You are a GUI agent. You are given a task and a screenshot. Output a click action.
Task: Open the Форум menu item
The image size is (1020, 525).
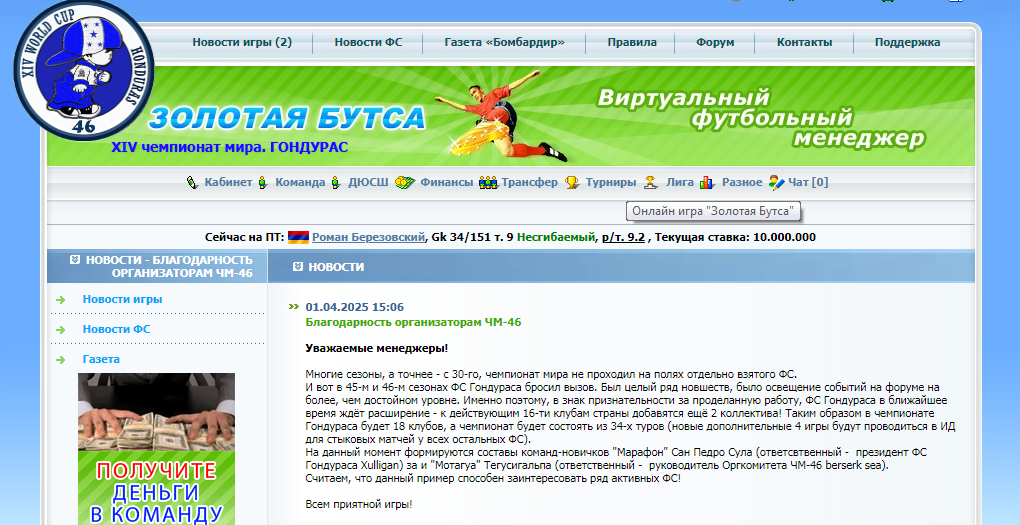click(x=715, y=42)
